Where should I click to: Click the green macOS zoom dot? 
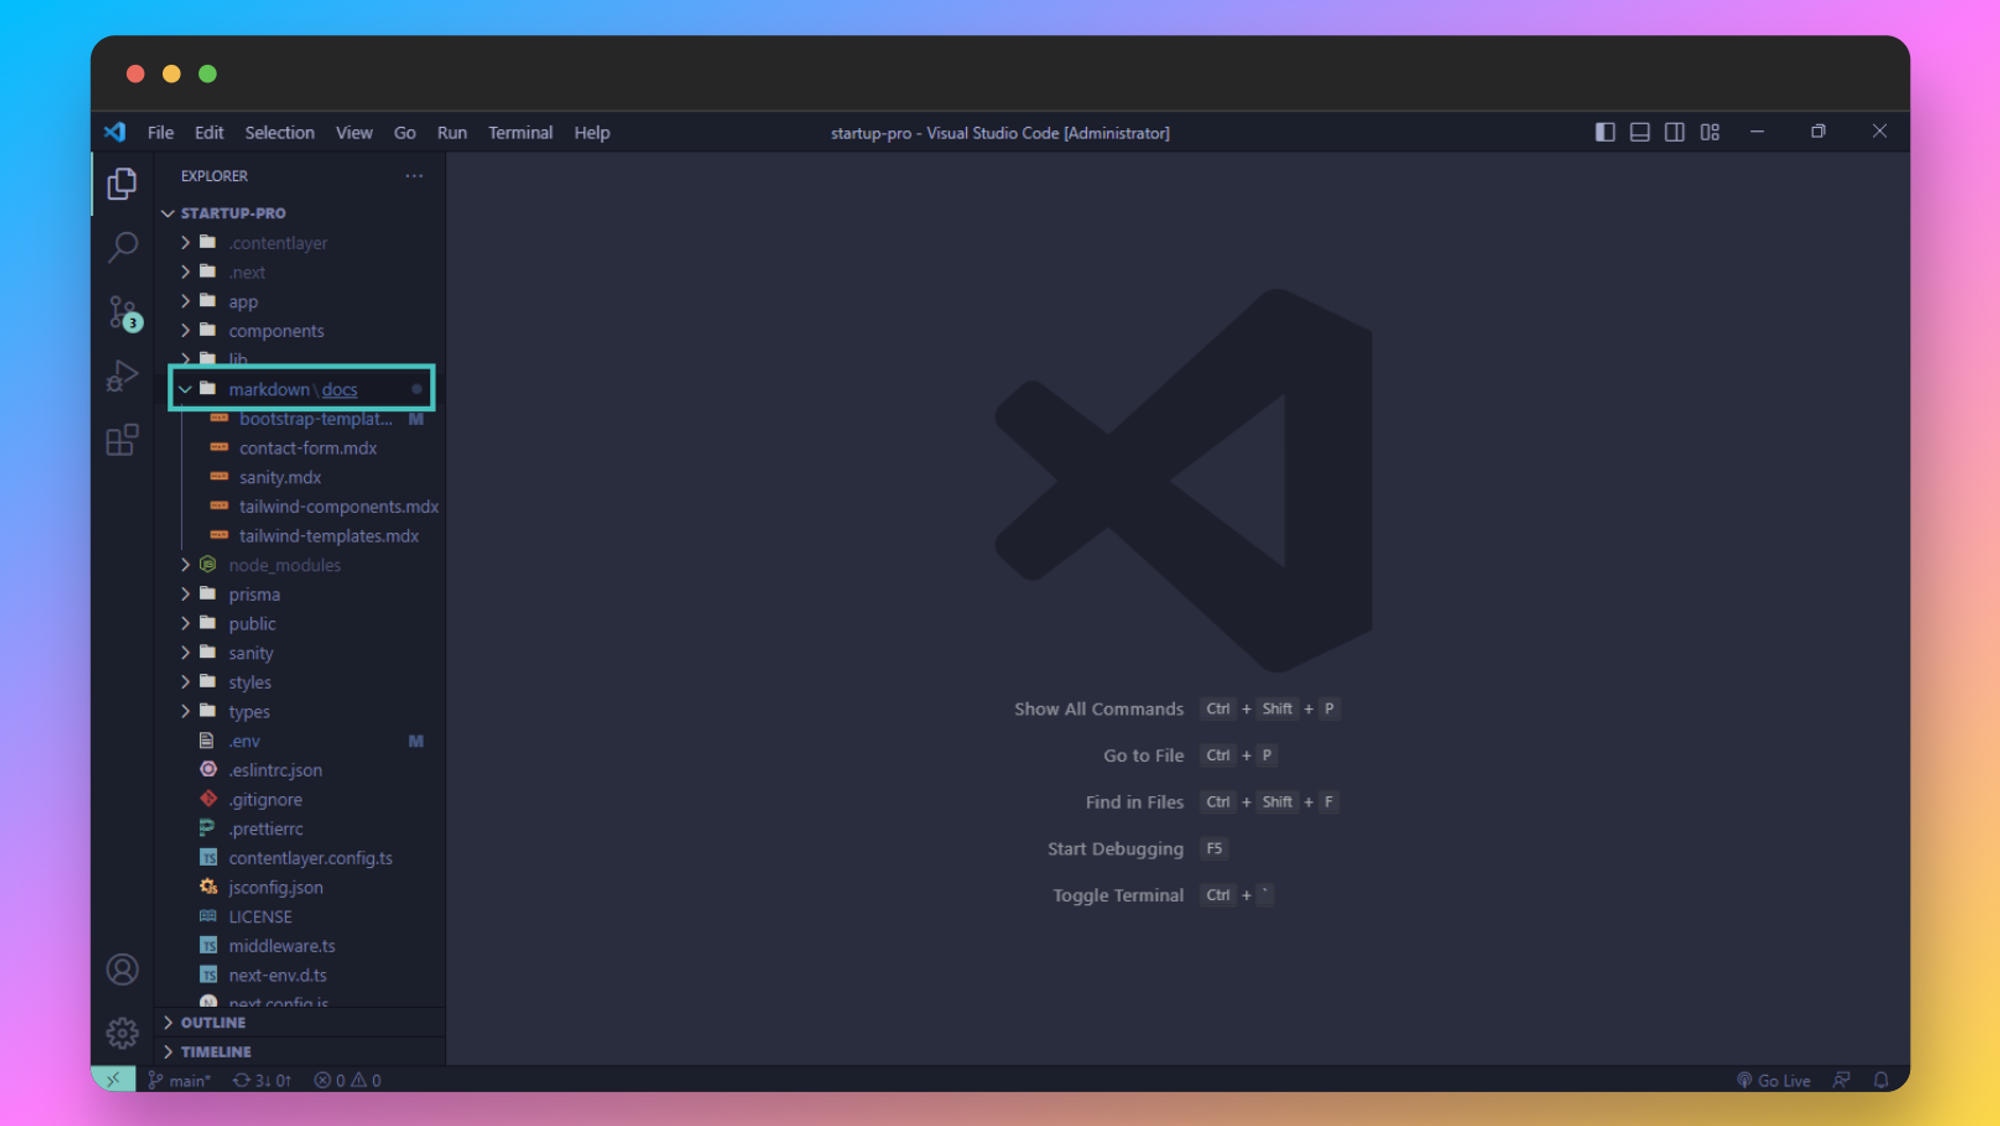tap(208, 74)
